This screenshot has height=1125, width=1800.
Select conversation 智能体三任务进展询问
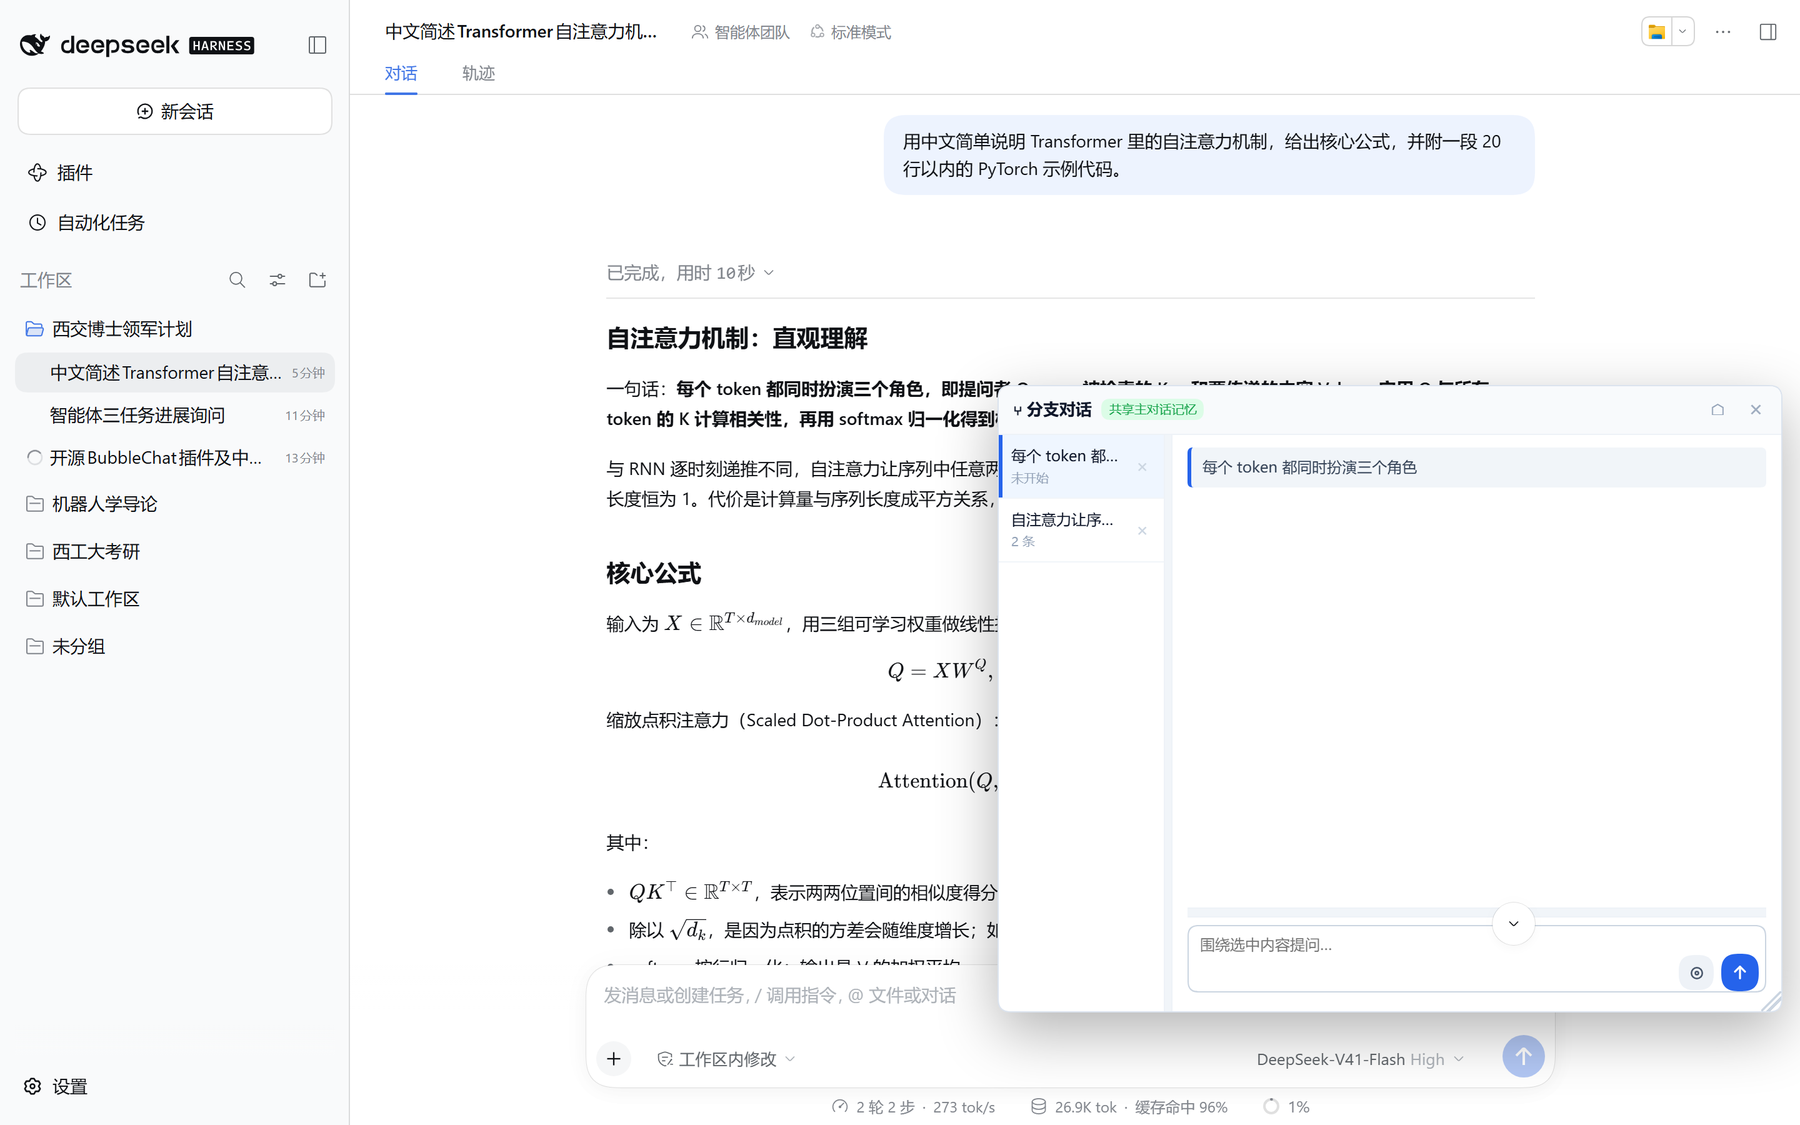(175, 415)
